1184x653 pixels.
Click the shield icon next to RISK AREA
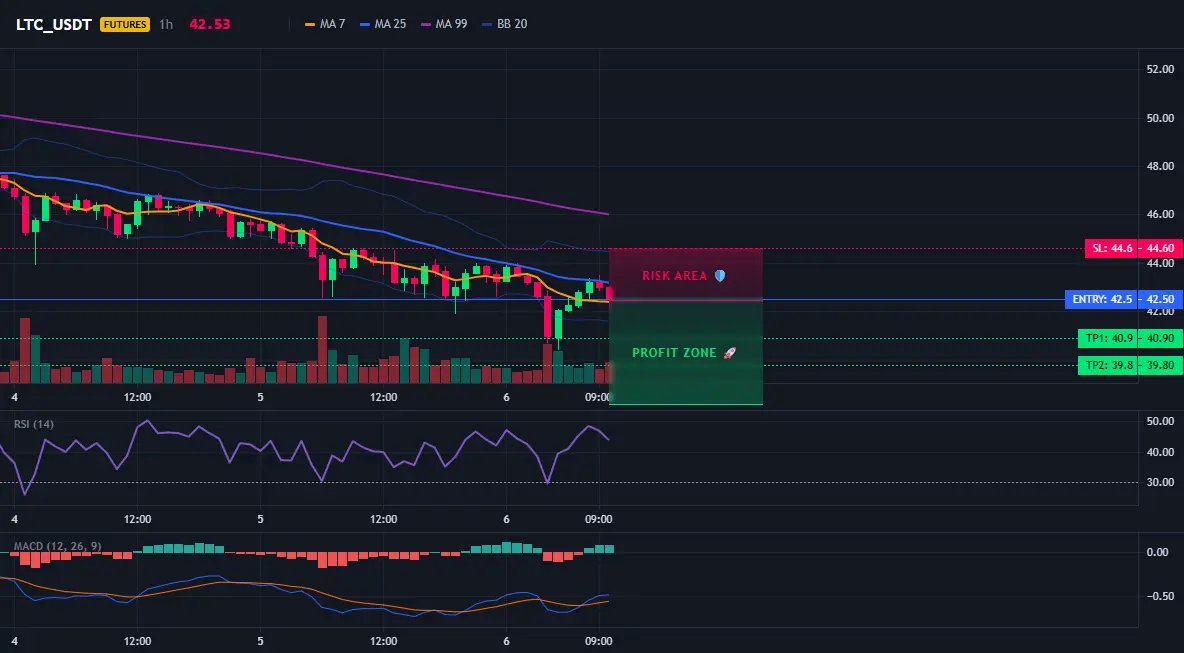coord(720,276)
